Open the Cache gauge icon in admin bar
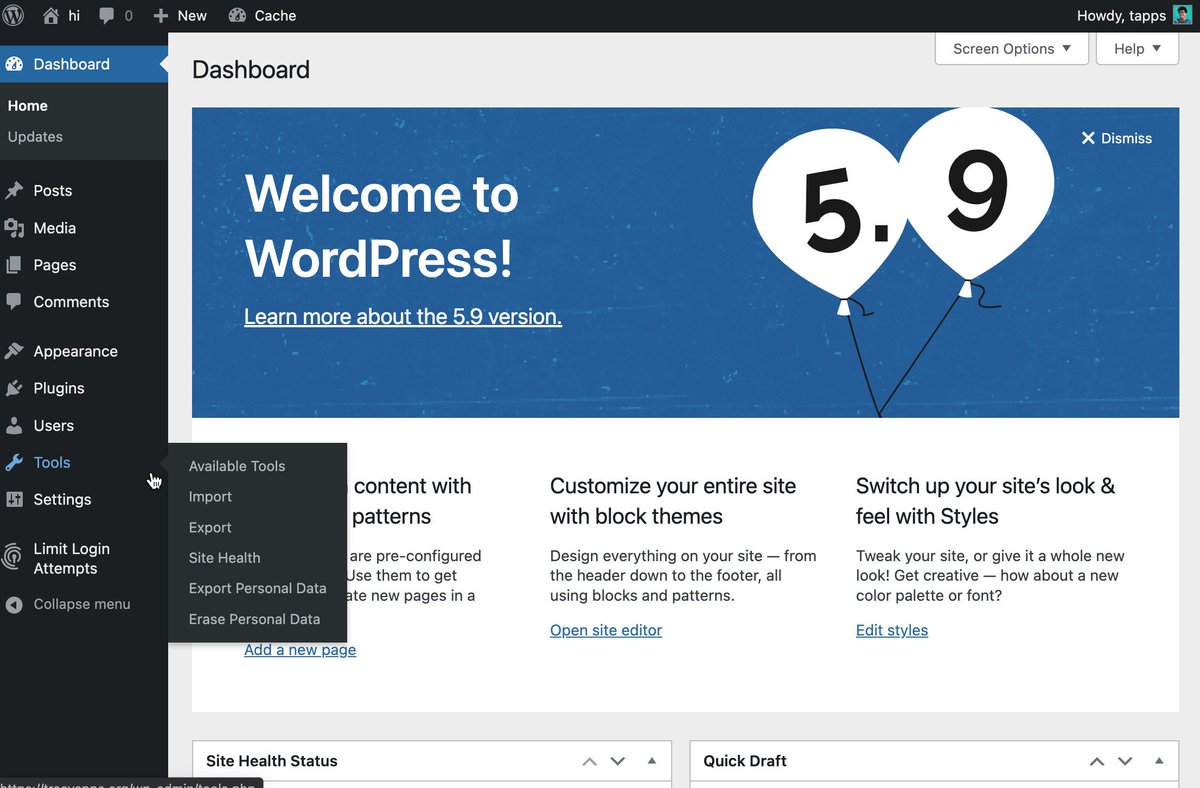 click(x=237, y=15)
